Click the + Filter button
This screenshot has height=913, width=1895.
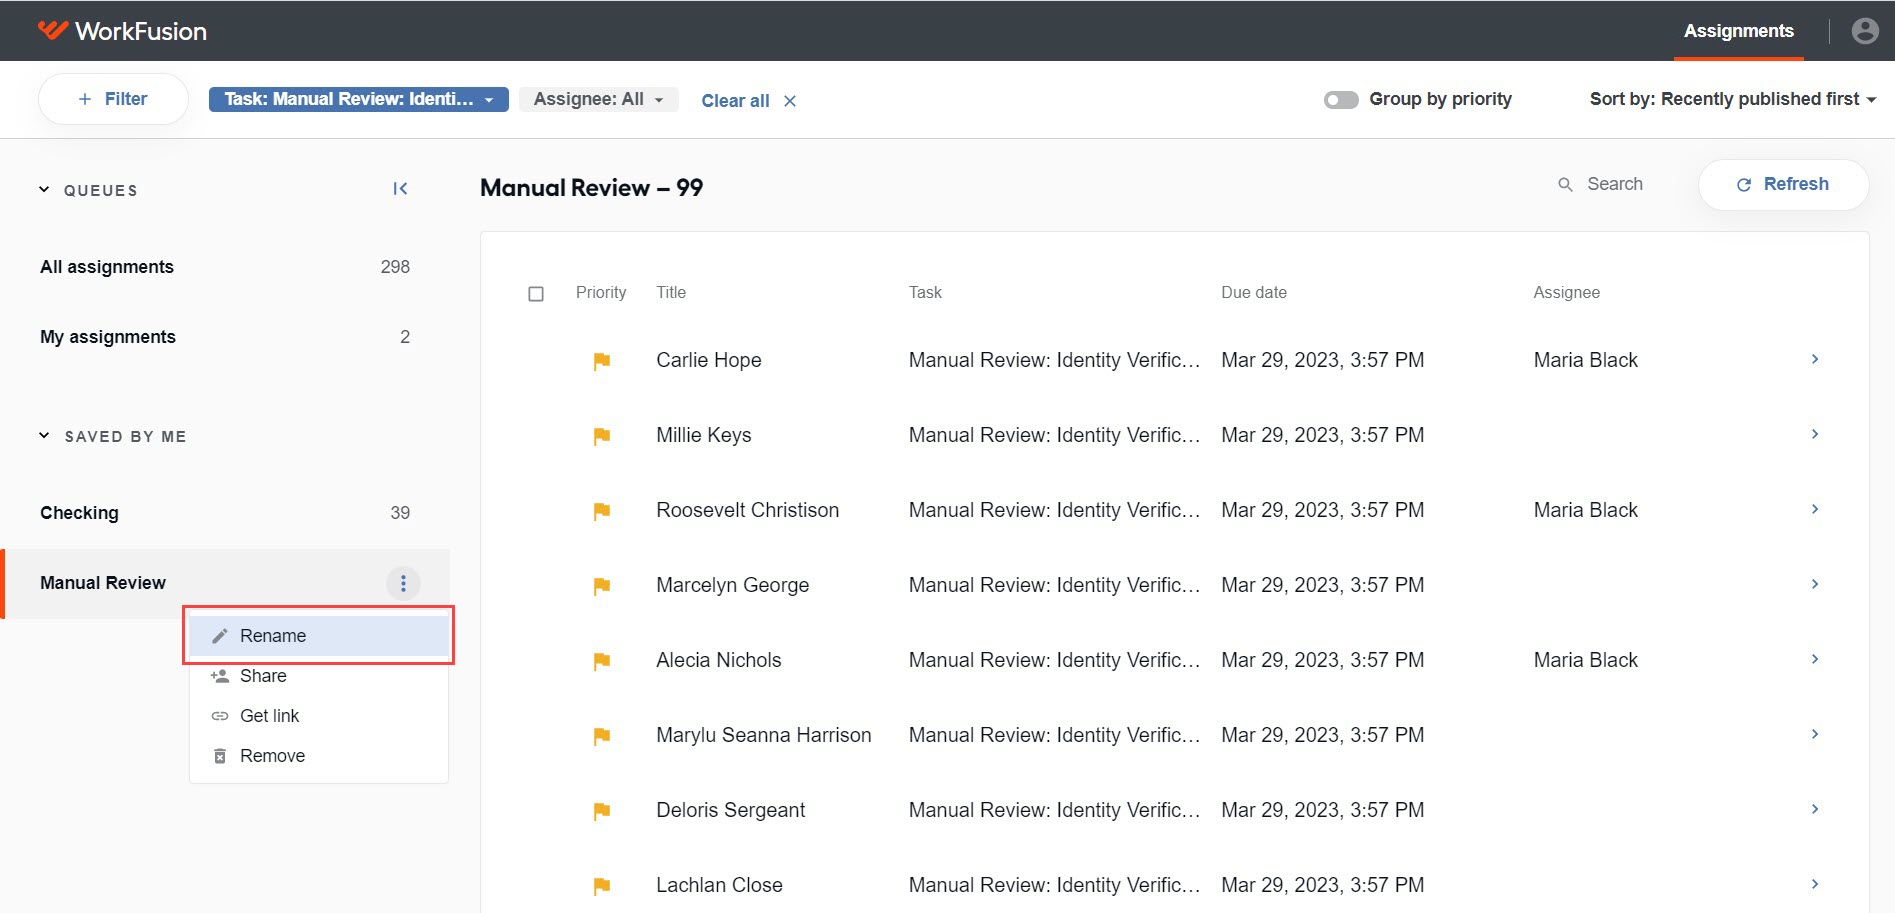coord(113,99)
